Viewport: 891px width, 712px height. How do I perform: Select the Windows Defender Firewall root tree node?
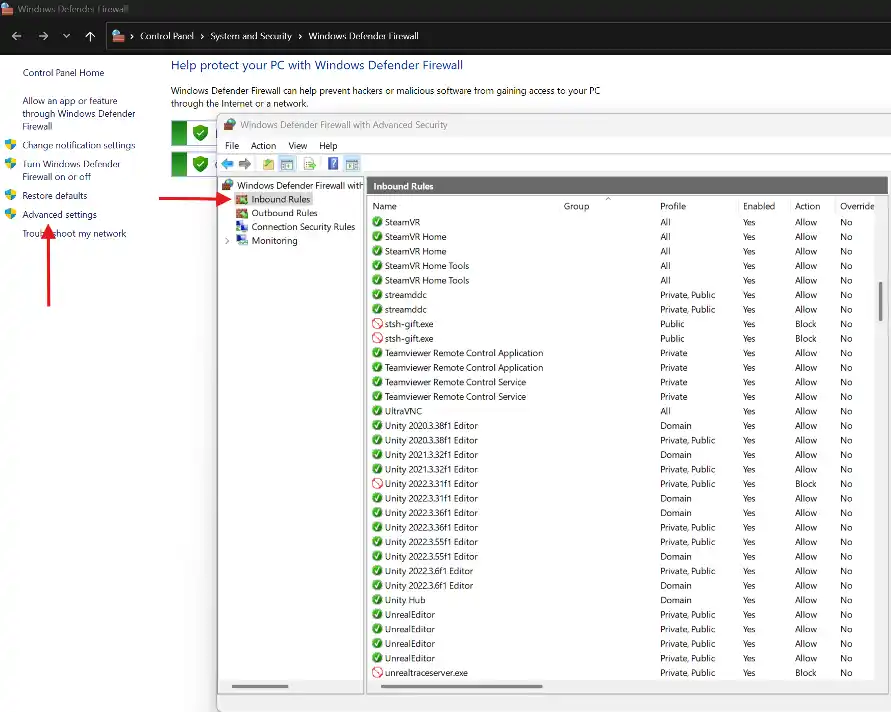(299, 185)
